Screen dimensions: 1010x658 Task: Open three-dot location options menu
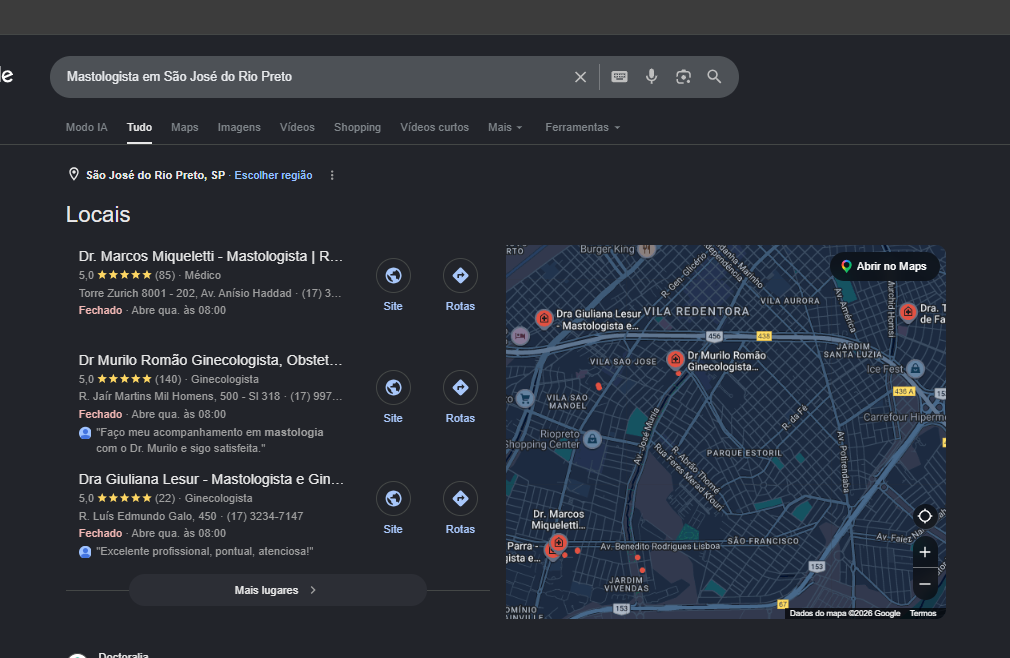click(332, 175)
